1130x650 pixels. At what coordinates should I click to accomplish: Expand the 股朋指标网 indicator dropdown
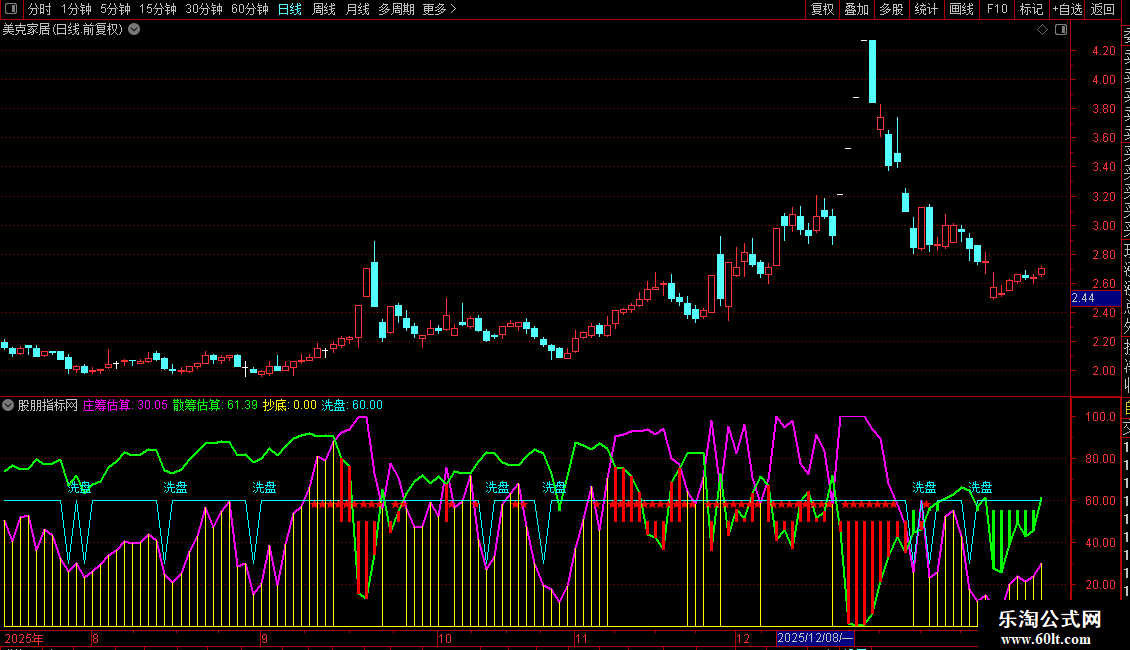pos(8,405)
